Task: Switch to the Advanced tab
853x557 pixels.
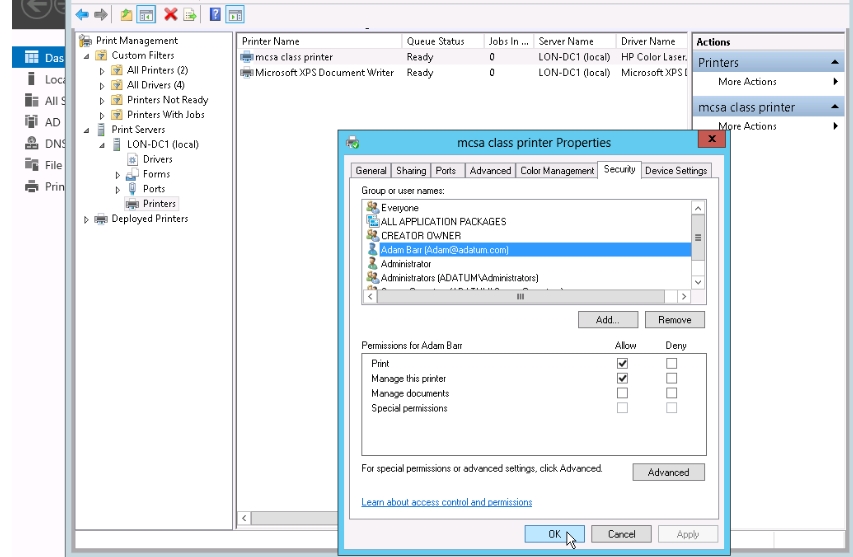Action: click(490, 171)
